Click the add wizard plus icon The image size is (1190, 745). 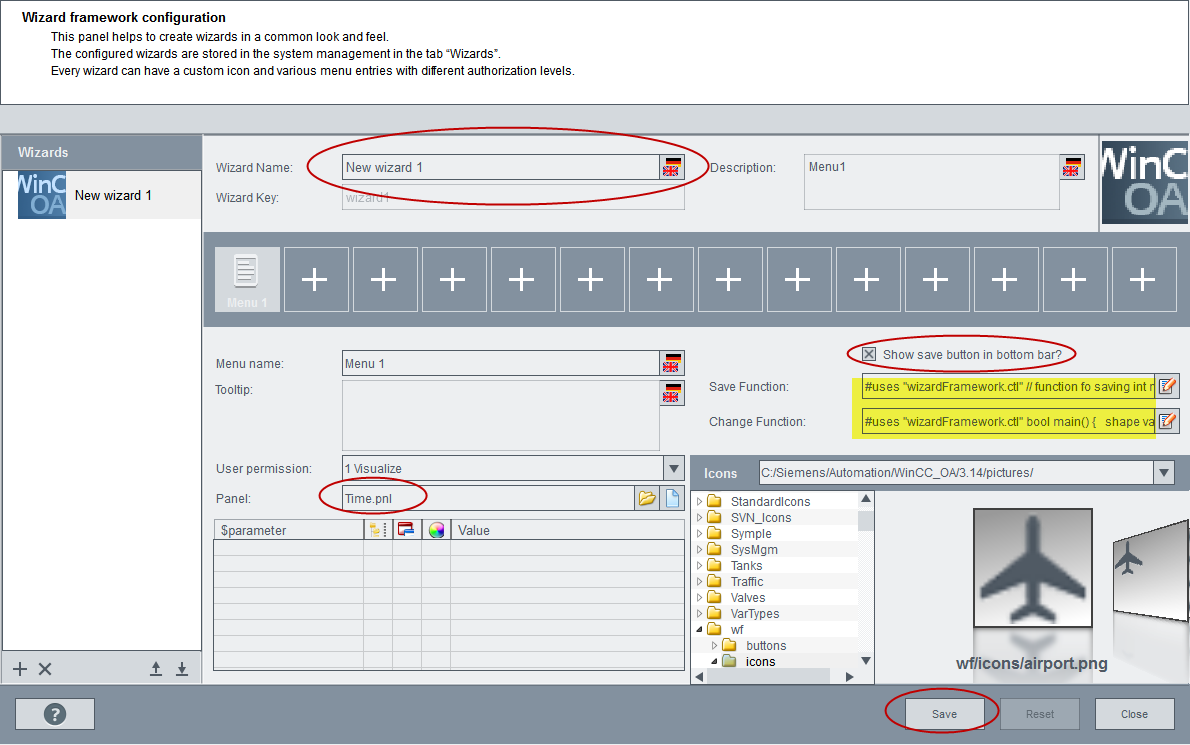20,669
